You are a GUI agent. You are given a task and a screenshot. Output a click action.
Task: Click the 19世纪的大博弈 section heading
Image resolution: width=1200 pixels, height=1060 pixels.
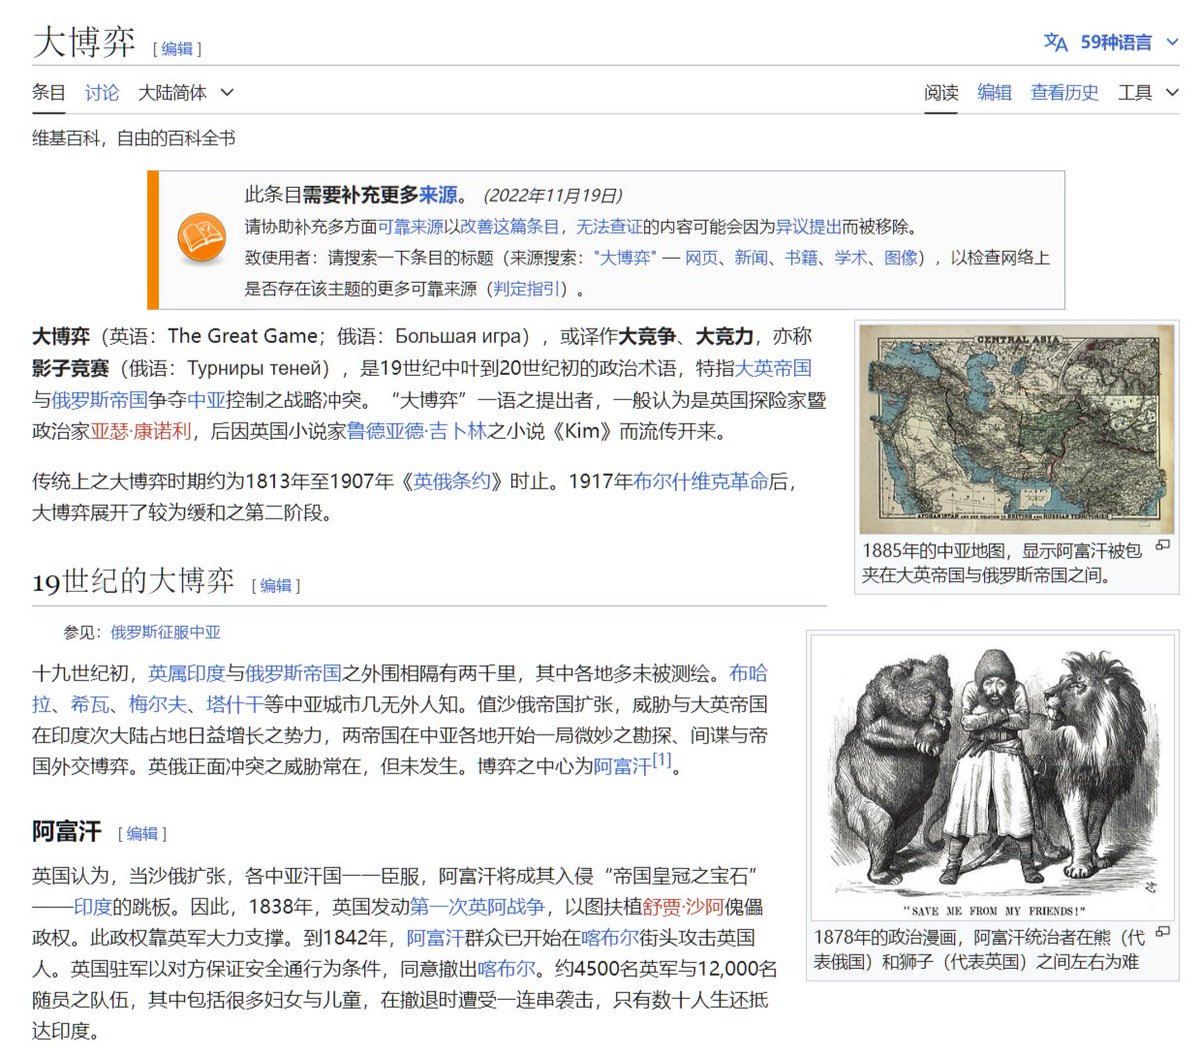[x=134, y=581]
